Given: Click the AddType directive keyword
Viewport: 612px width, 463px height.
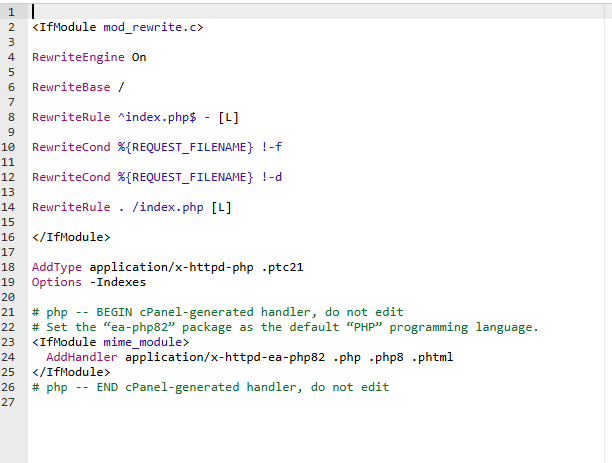Looking at the screenshot, I should (x=56, y=267).
